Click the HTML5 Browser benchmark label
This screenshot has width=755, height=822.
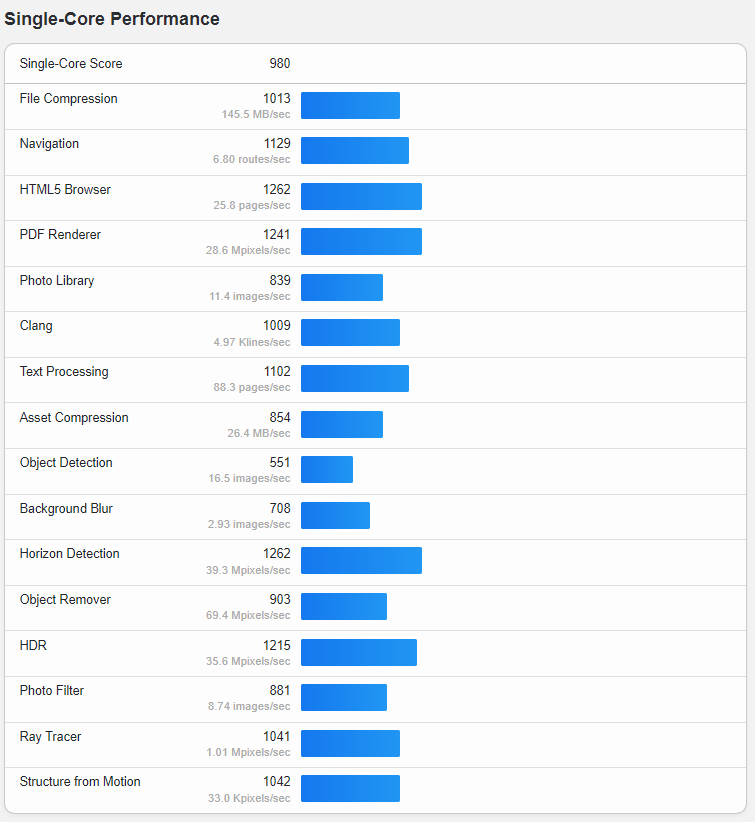[x=65, y=190]
